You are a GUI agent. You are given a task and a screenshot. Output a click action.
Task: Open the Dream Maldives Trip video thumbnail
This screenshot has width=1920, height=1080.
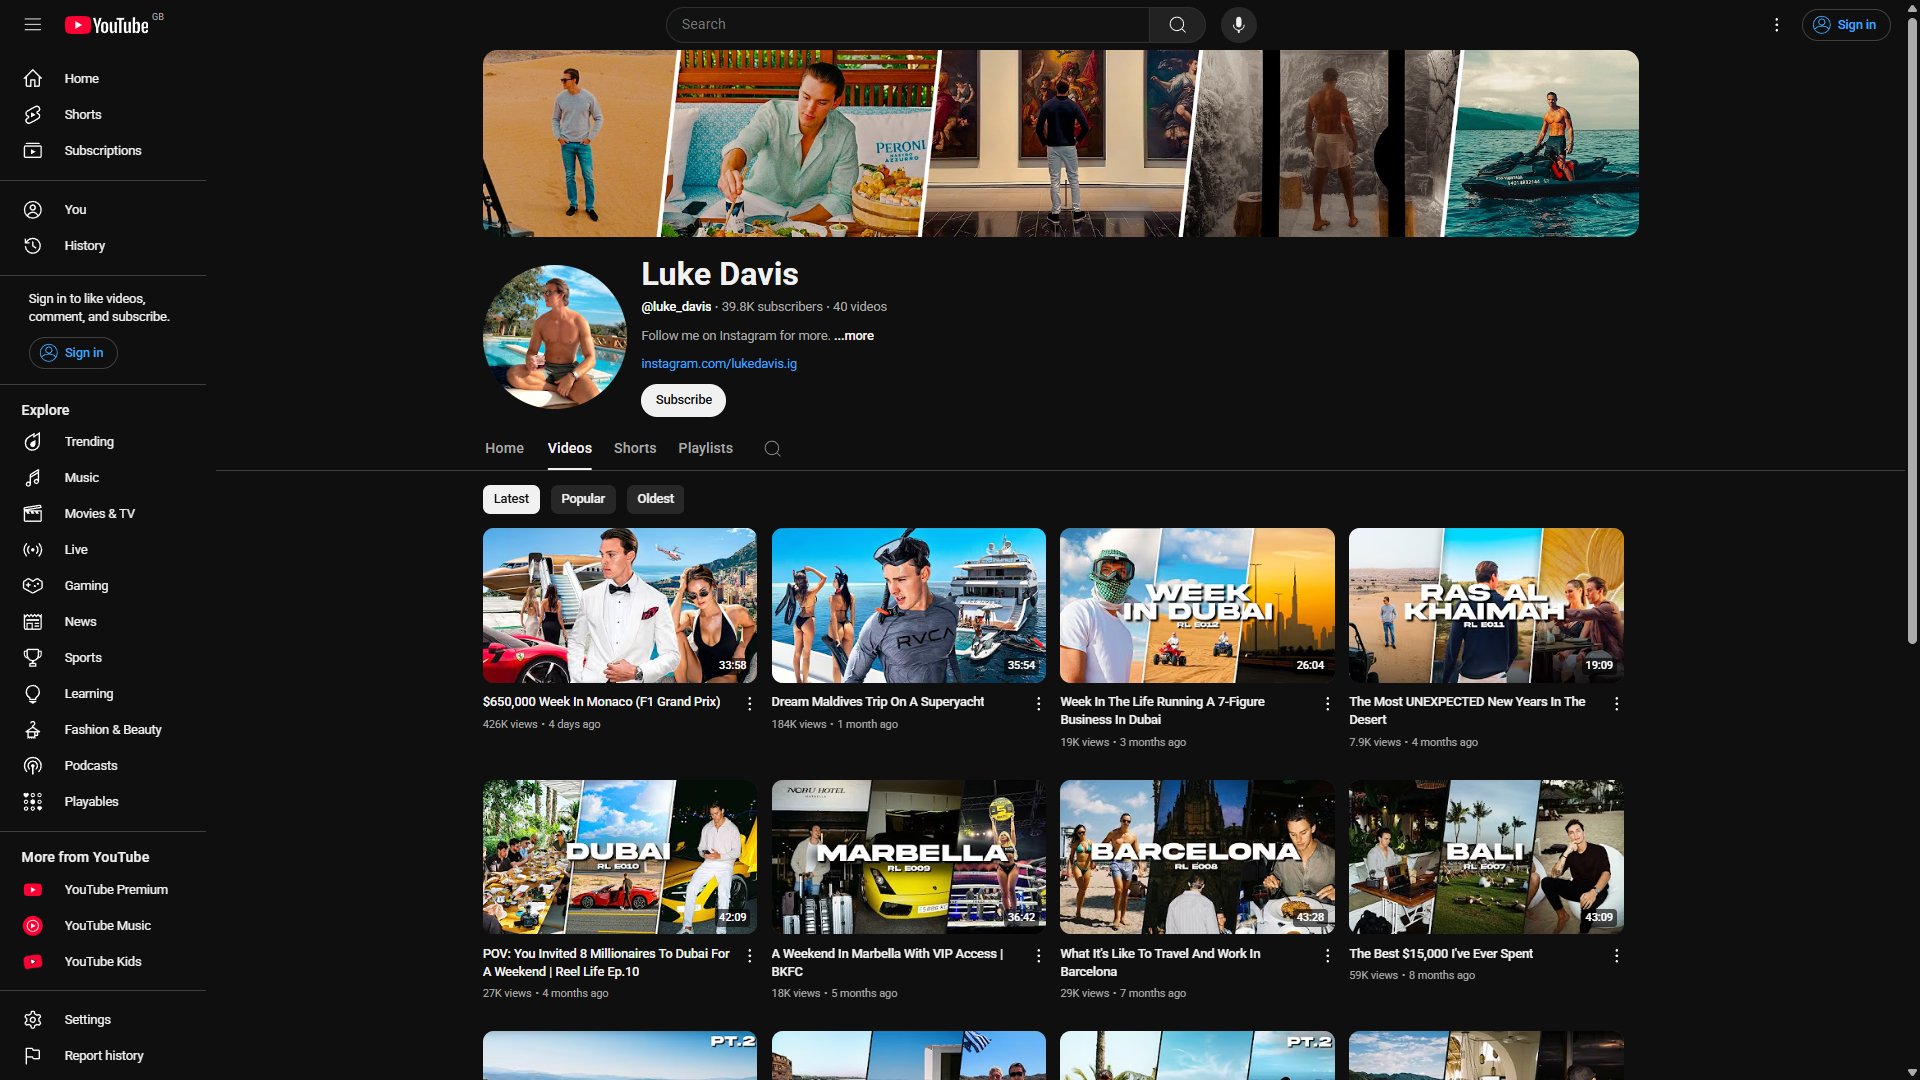pyautogui.click(x=908, y=605)
